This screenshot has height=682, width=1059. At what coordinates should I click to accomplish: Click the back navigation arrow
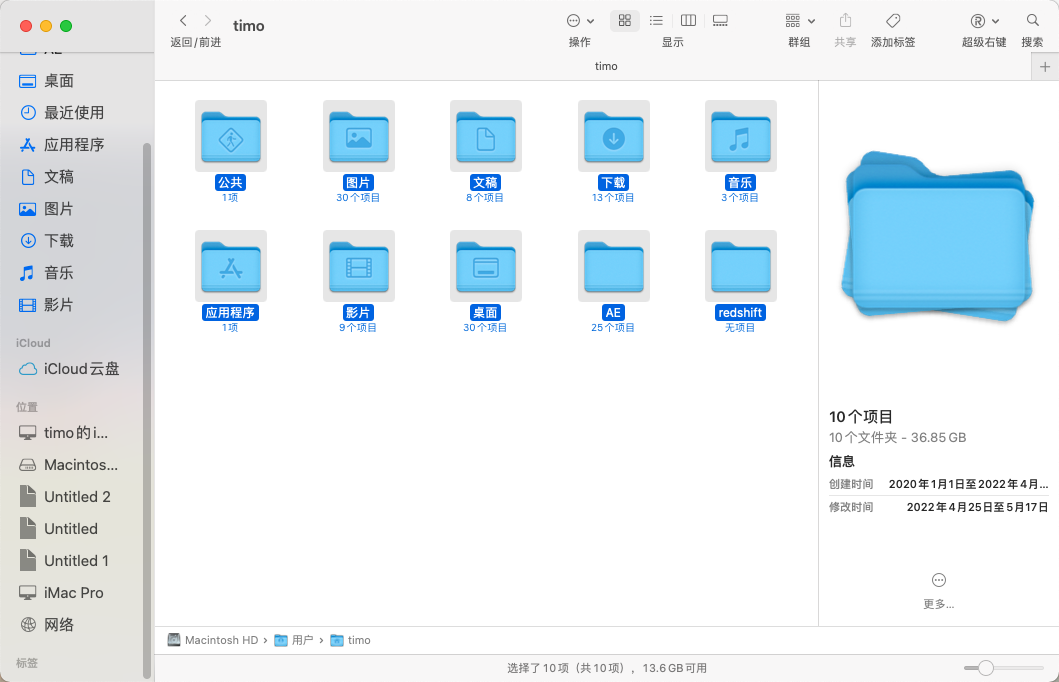[x=183, y=21]
